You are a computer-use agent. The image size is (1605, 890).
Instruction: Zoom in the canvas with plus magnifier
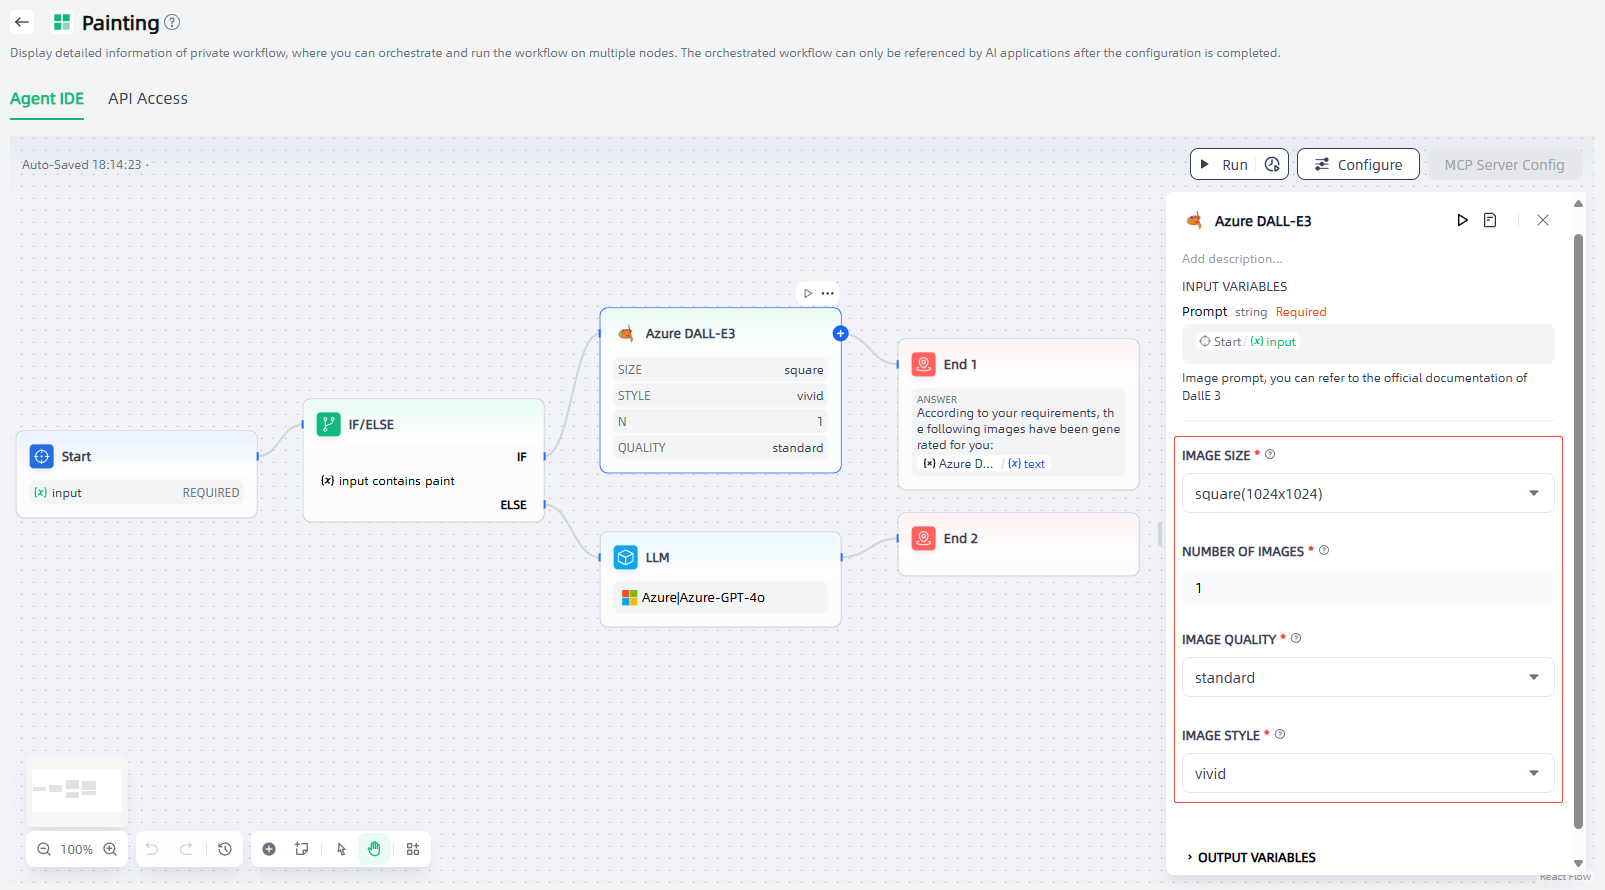(110, 849)
